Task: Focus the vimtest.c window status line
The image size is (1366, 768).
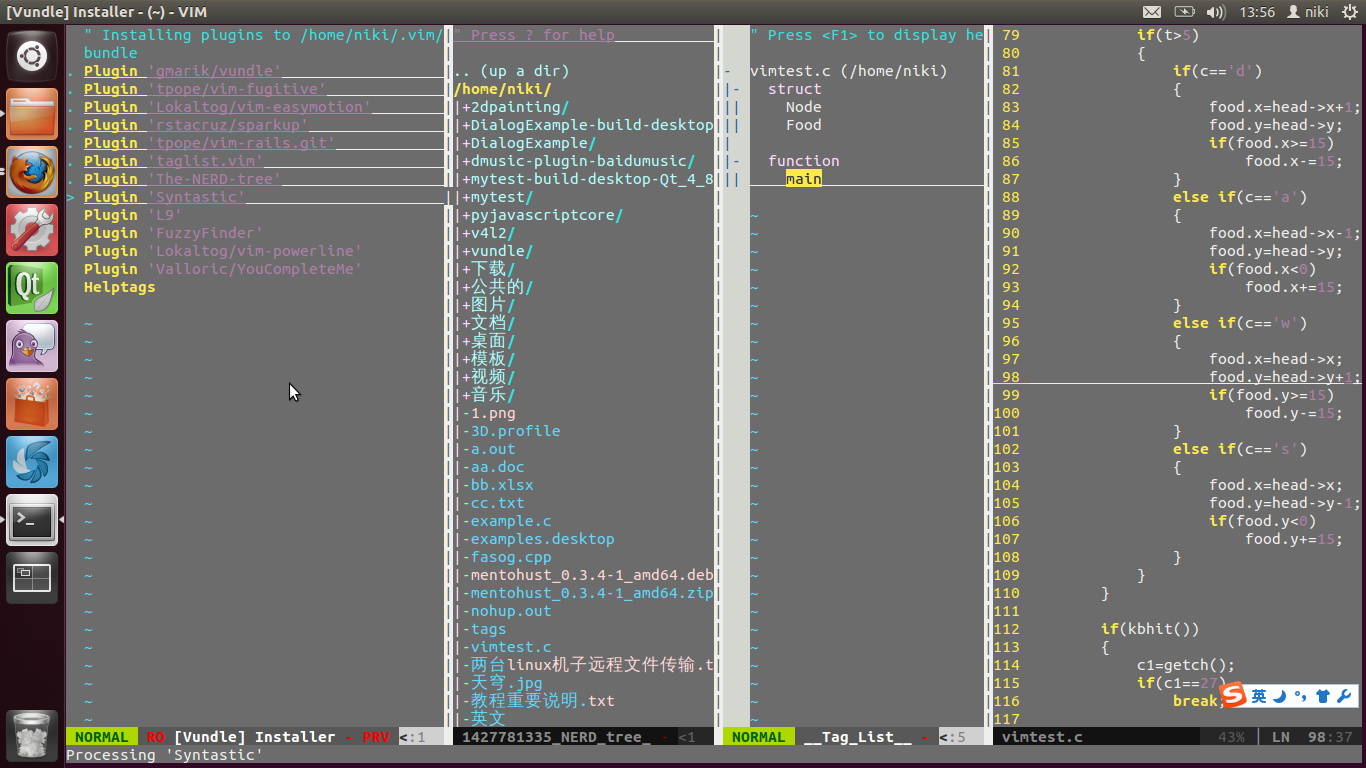Action: point(1179,737)
